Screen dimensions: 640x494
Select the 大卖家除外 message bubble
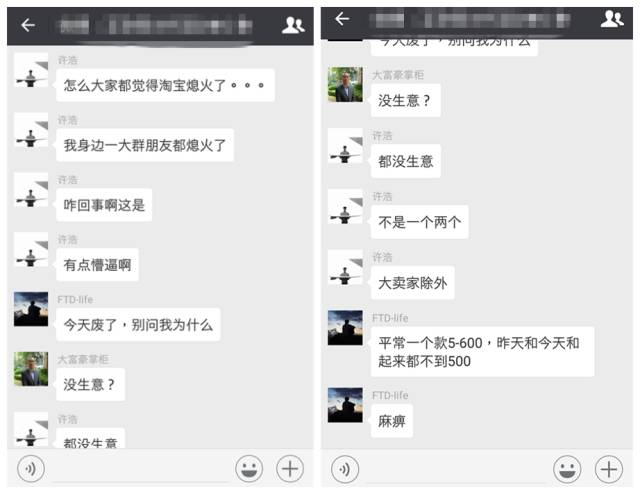pos(413,283)
